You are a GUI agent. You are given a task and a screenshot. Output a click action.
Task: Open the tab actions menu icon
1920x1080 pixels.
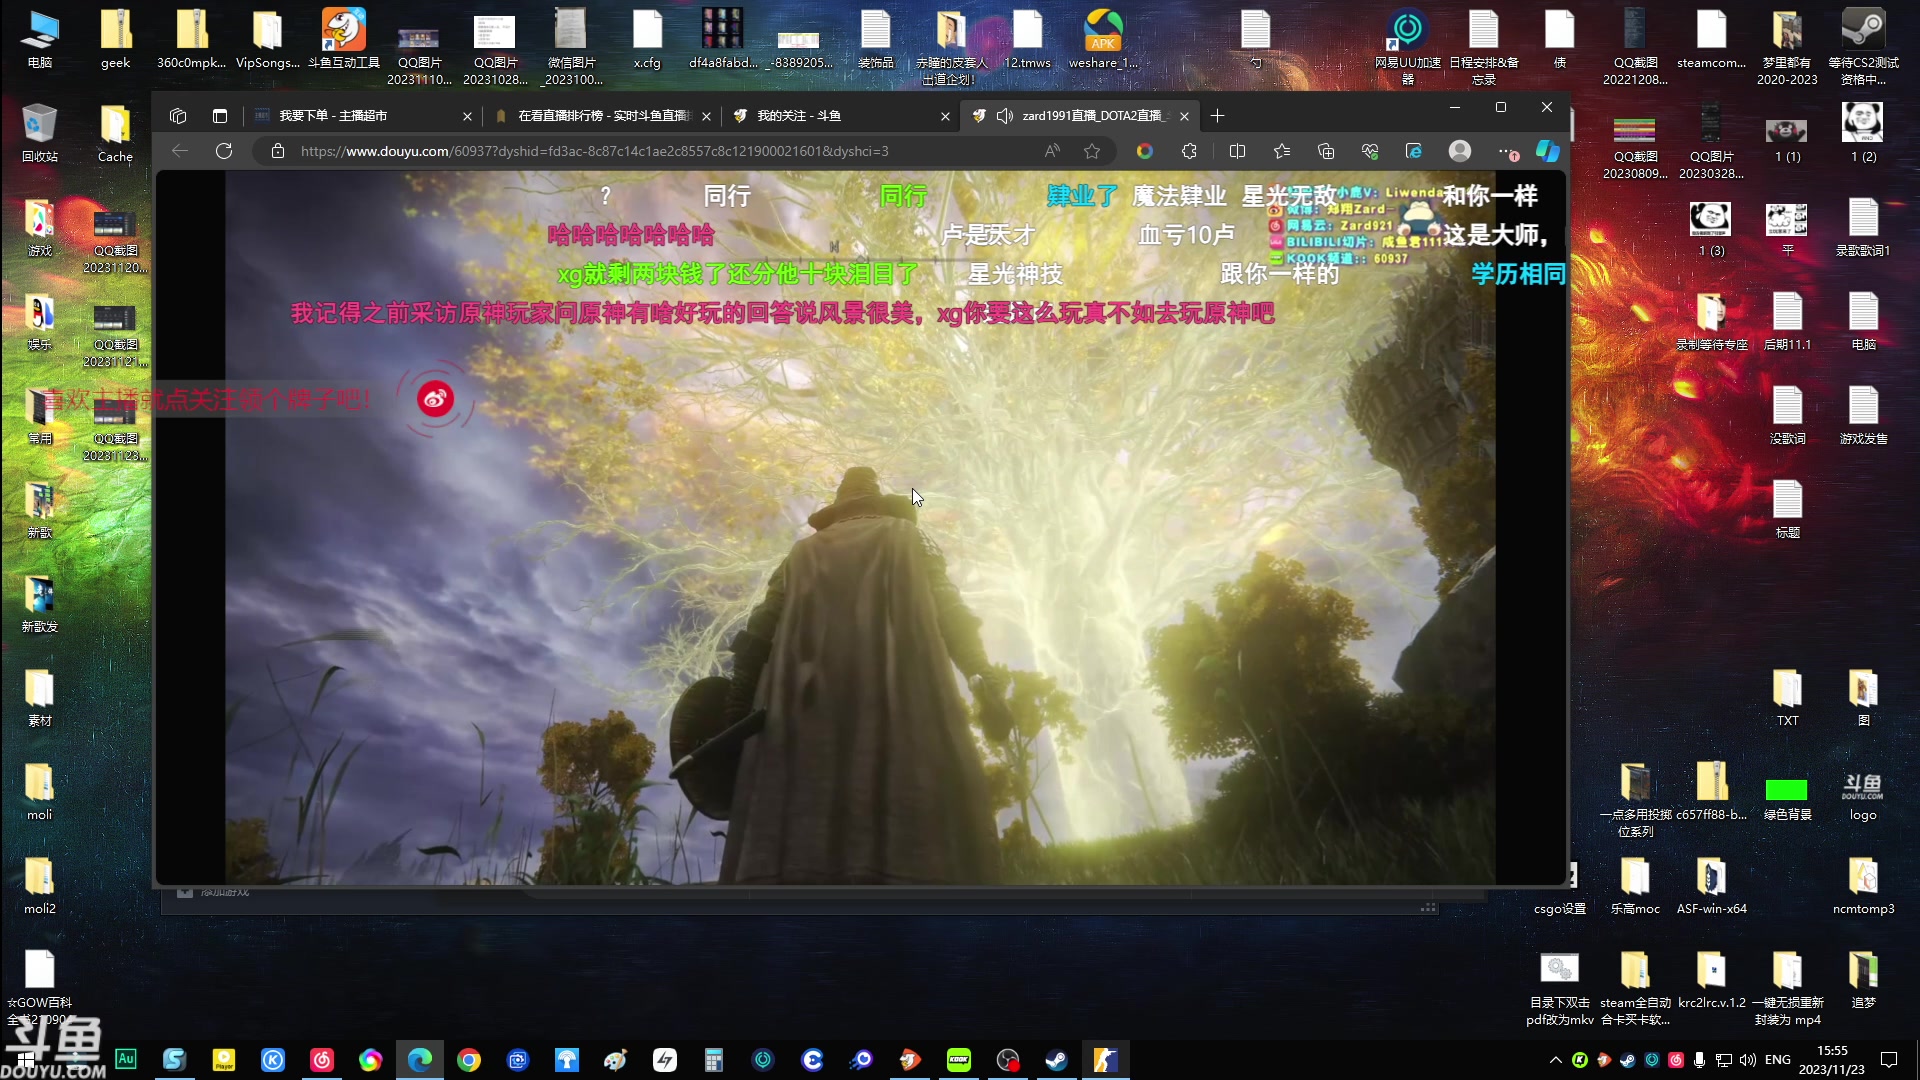(220, 116)
